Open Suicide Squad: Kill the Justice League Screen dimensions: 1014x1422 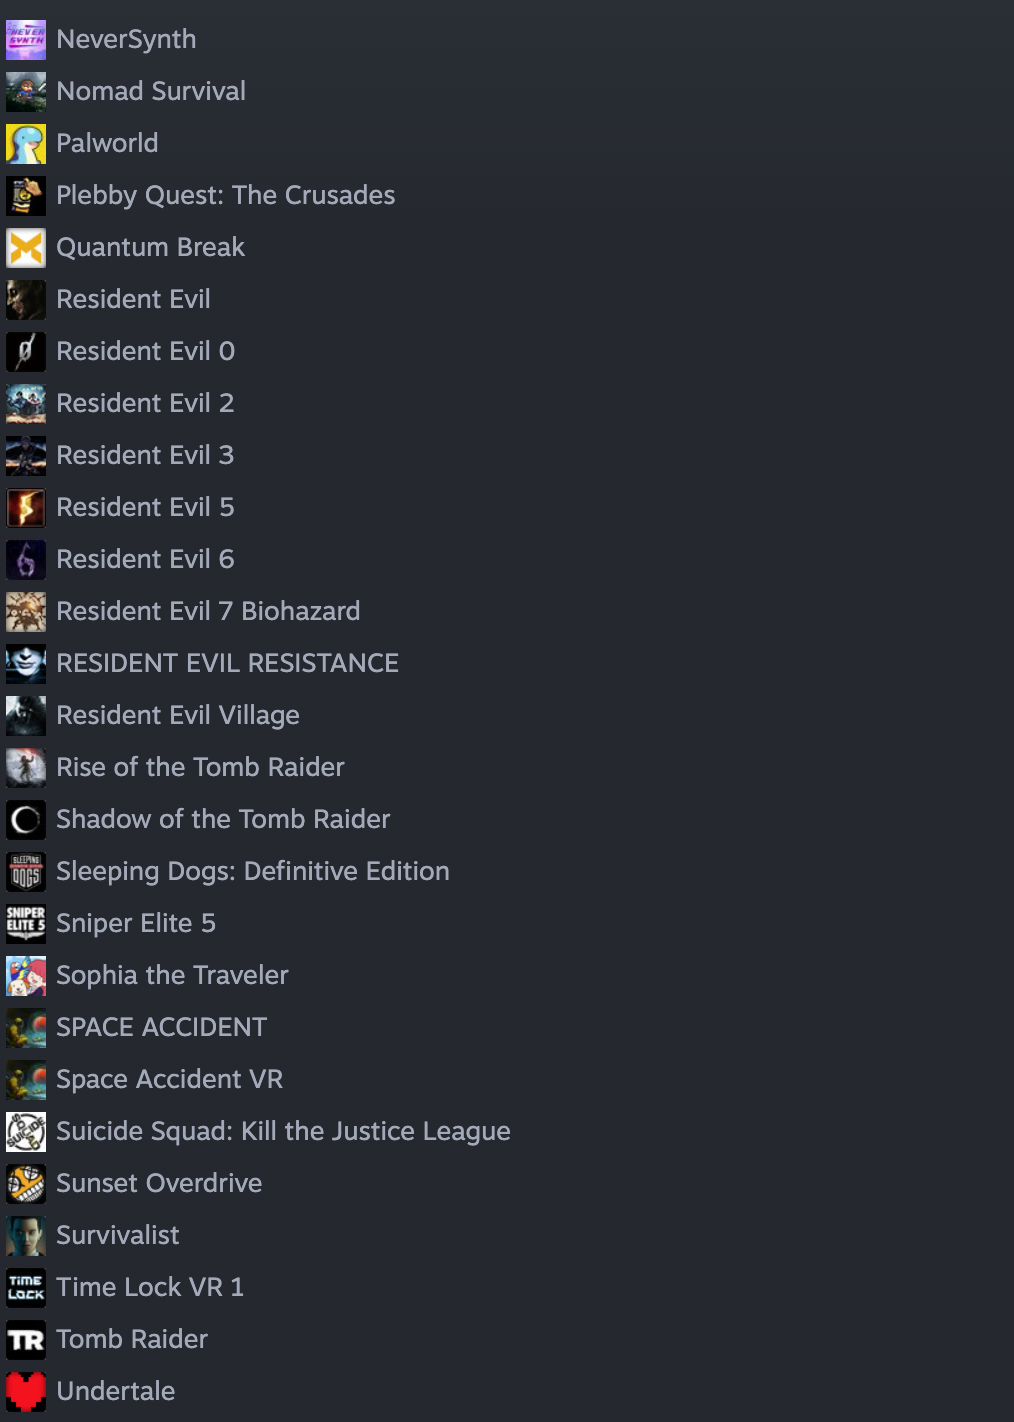(283, 1131)
